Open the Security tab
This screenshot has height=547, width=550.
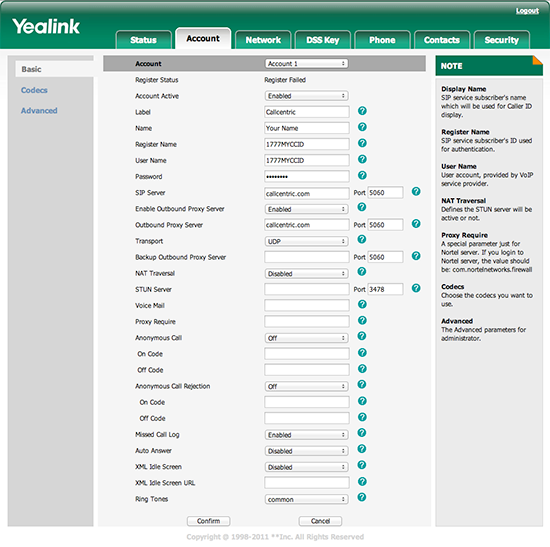pos(502,40)
